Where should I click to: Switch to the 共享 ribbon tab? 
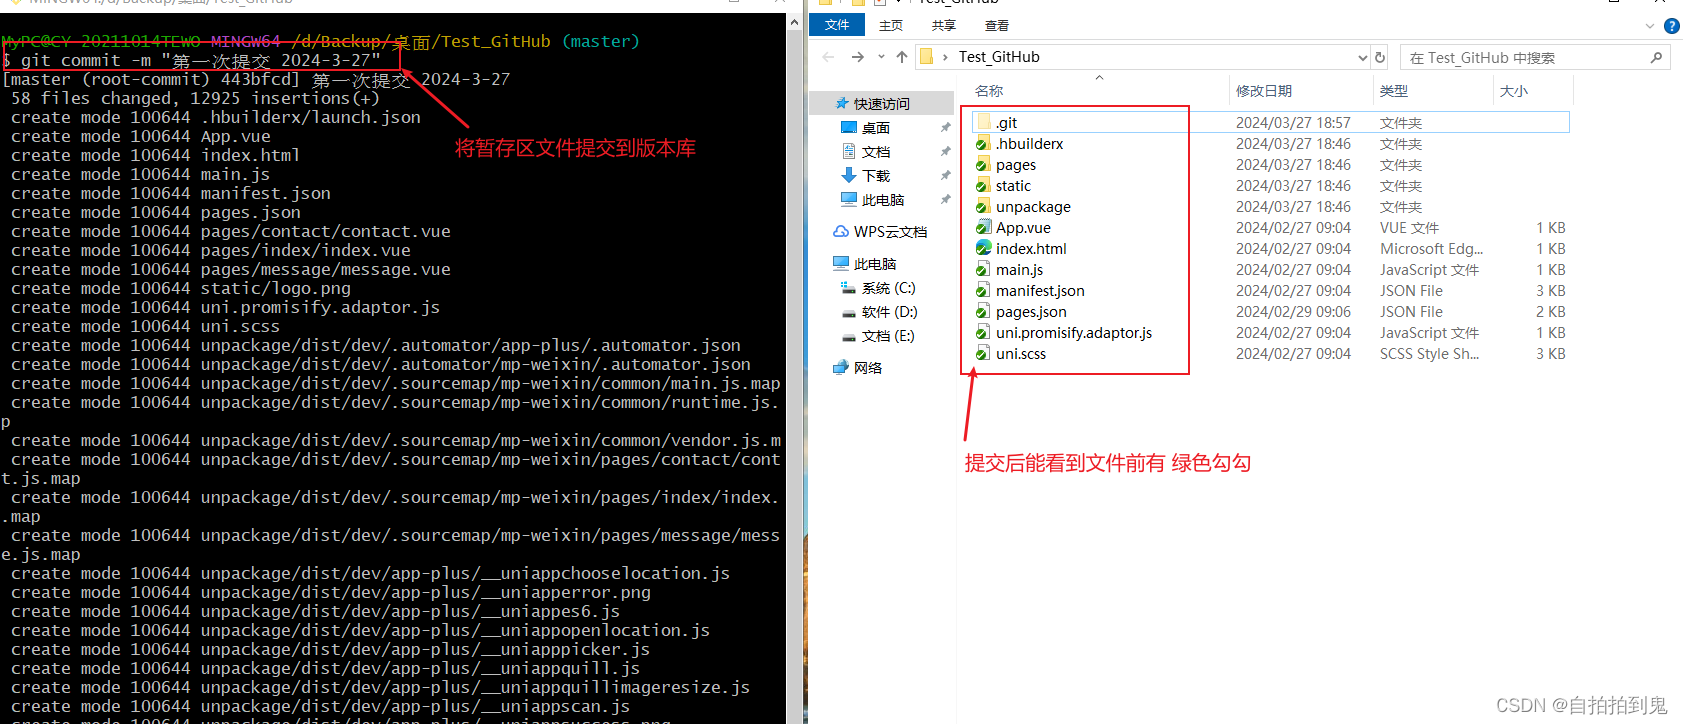(x=944, y=26)
